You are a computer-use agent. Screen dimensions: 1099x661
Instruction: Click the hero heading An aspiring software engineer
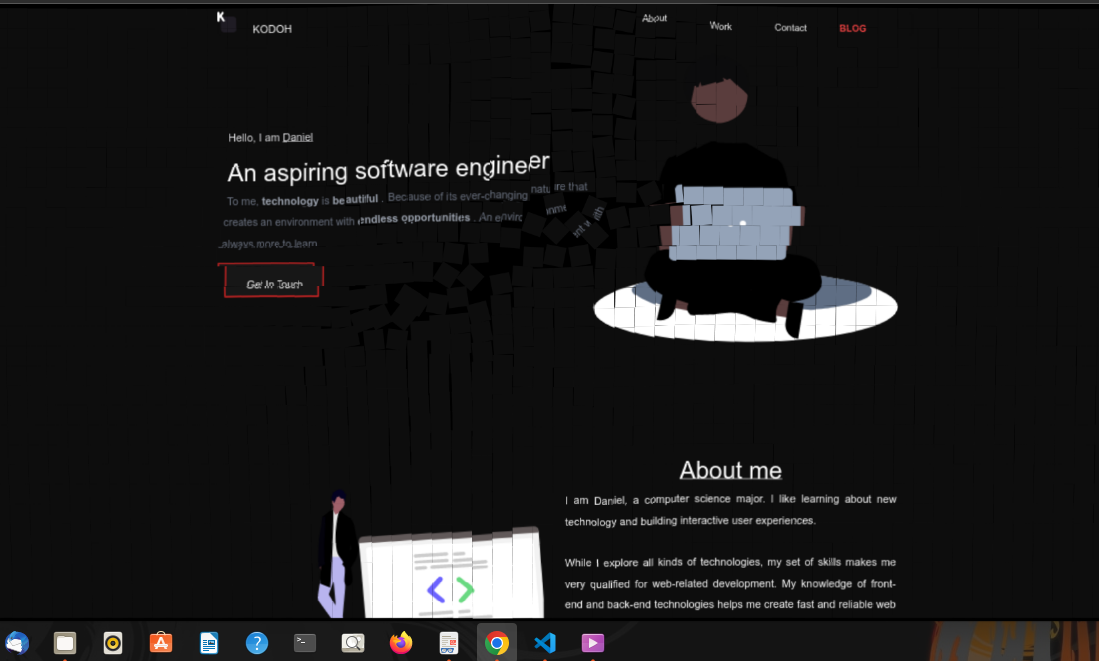pyautogui.click(x=388, y=168)
